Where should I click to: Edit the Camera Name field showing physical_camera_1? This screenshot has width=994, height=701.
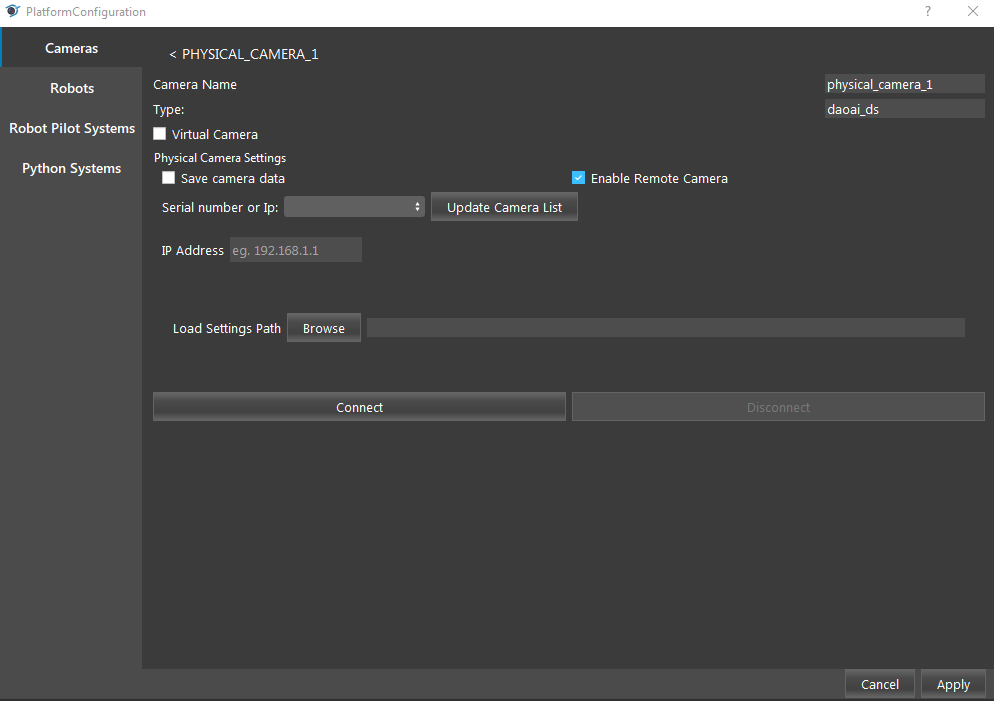click(903, 83)
